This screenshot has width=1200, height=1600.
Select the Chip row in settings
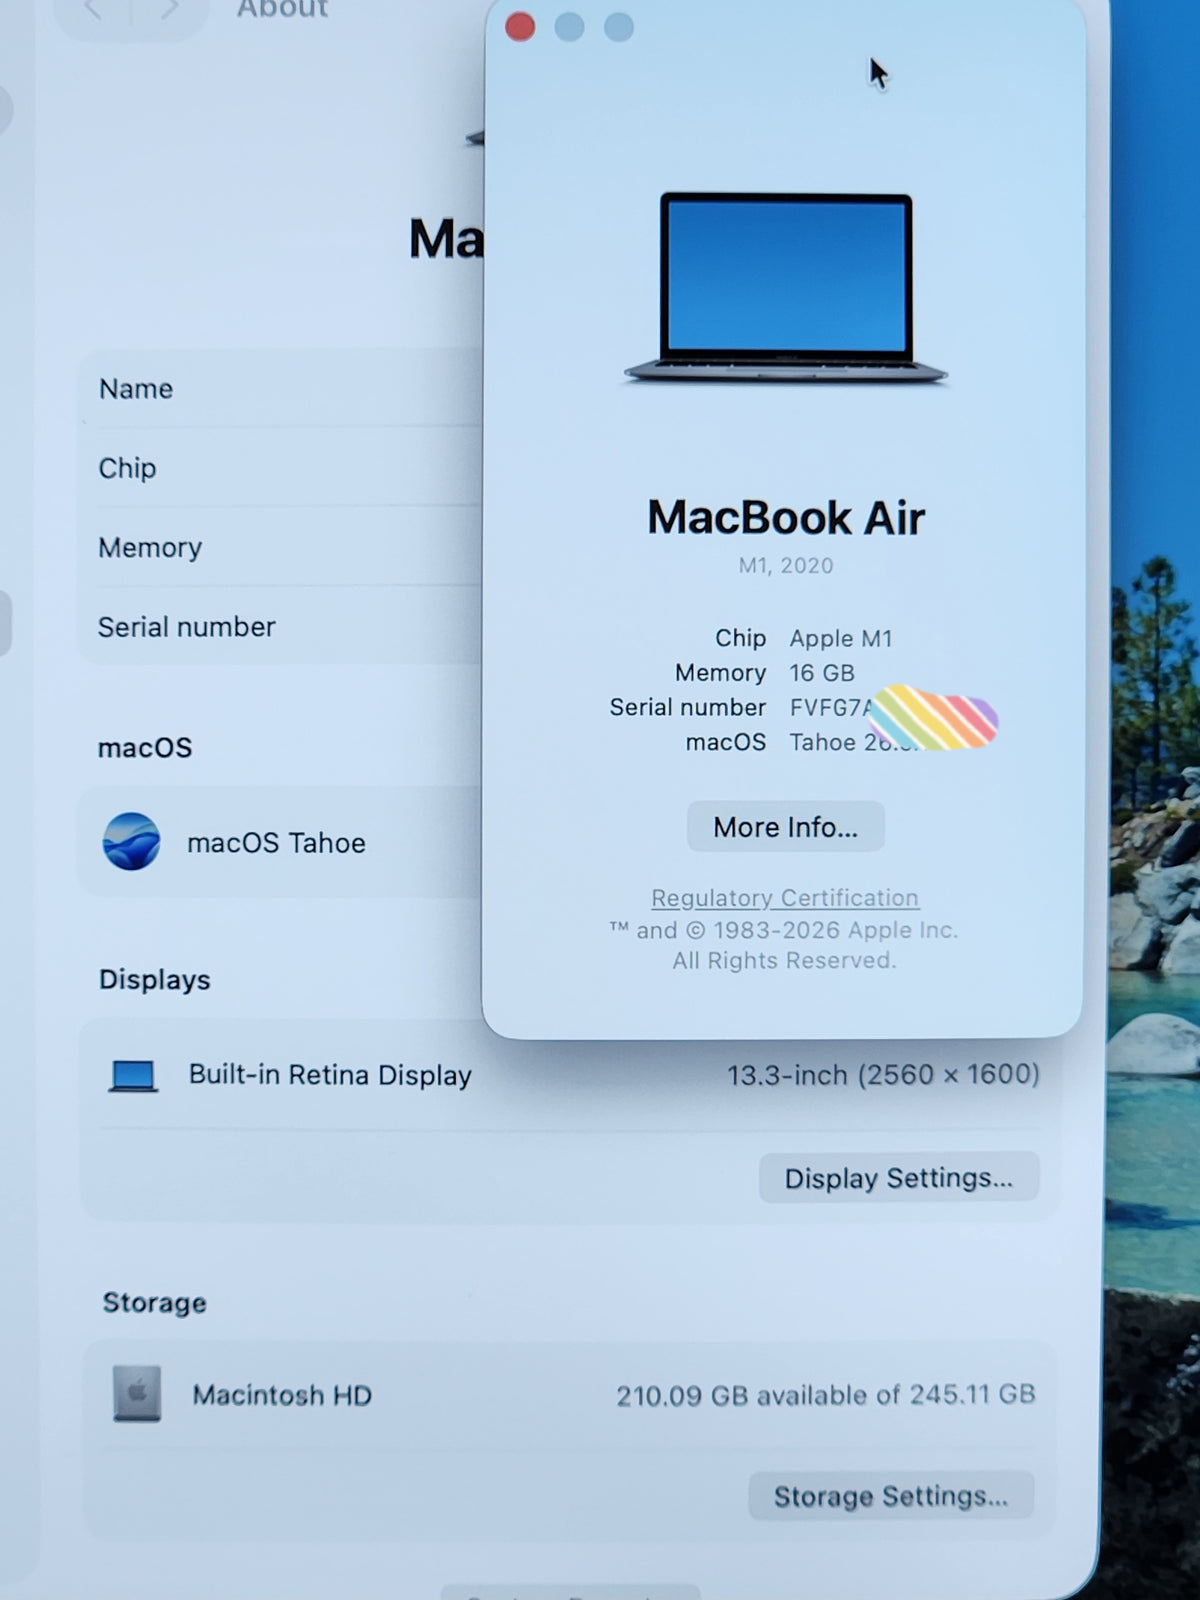click(x=281, y=467)
